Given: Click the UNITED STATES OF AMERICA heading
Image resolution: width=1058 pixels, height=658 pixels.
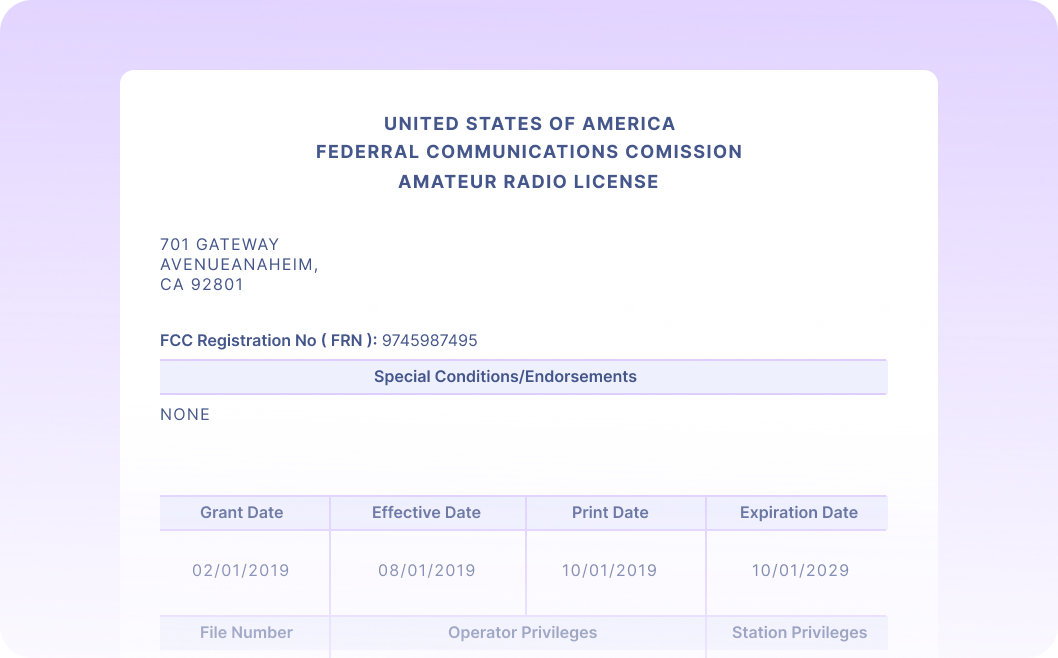Looking at the screenshot, I should (x=529, y=124).
